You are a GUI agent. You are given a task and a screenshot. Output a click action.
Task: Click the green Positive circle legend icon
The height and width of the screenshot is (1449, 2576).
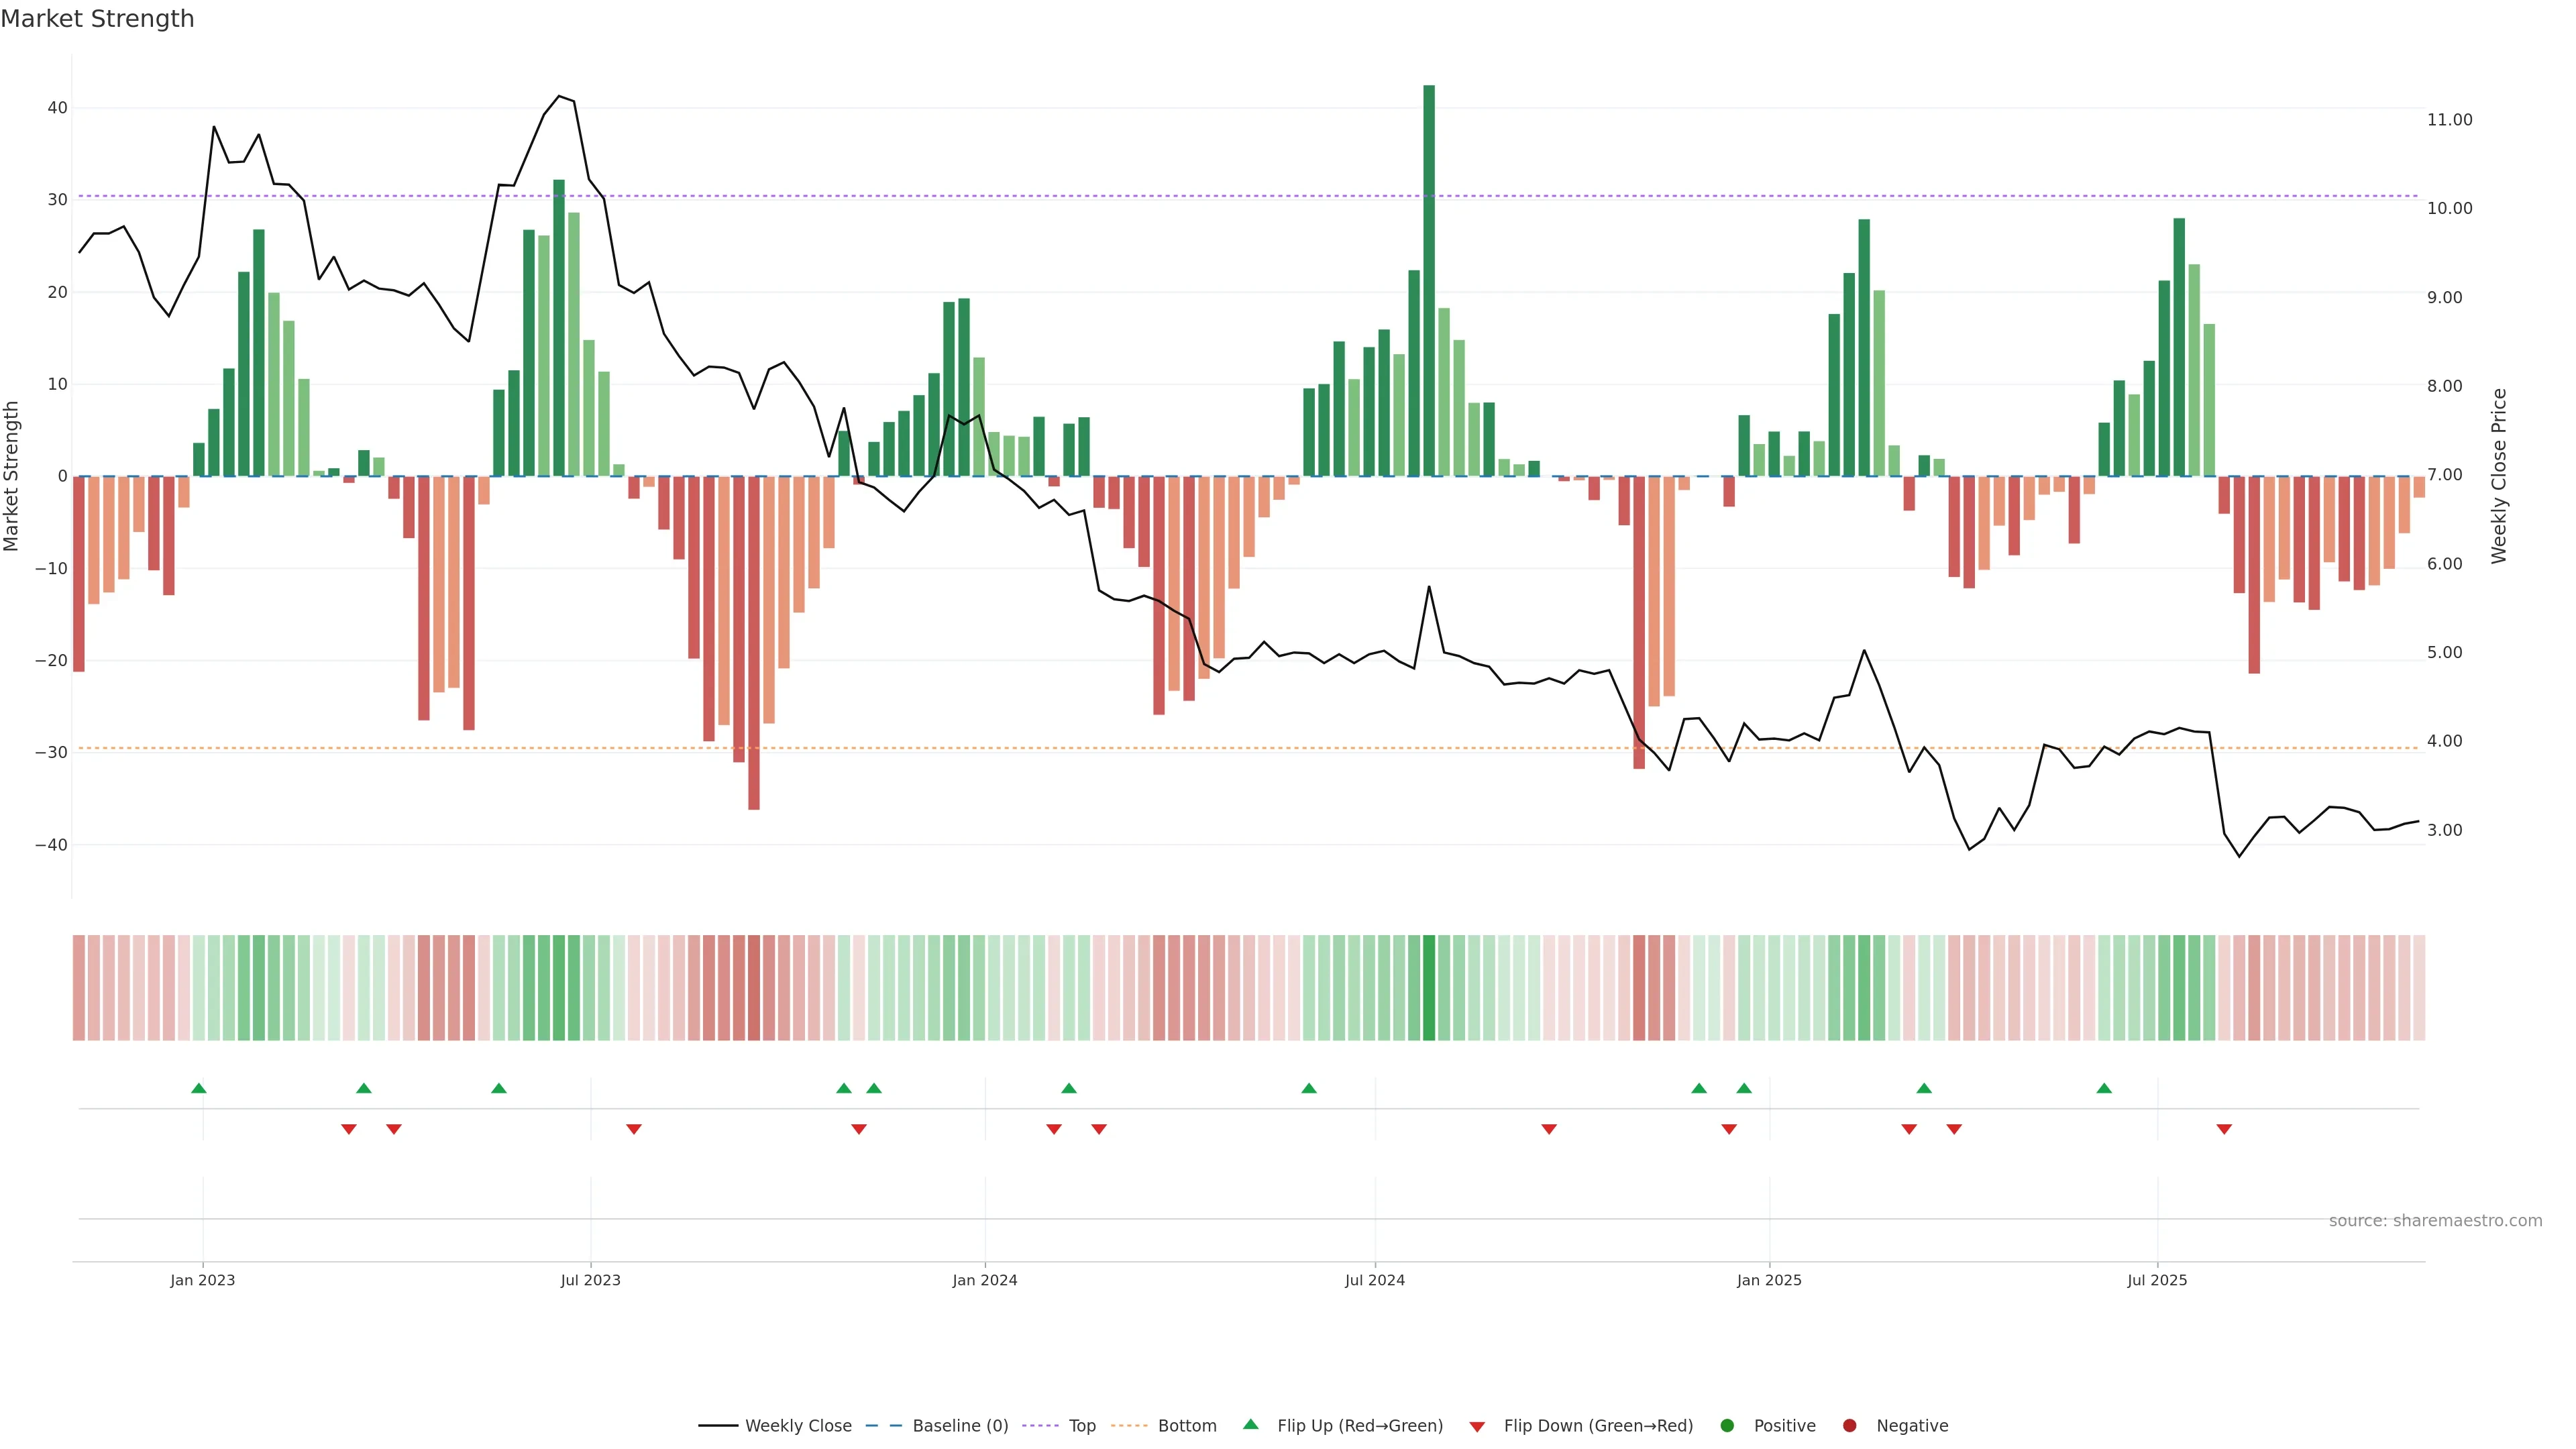(1727, 1426)
